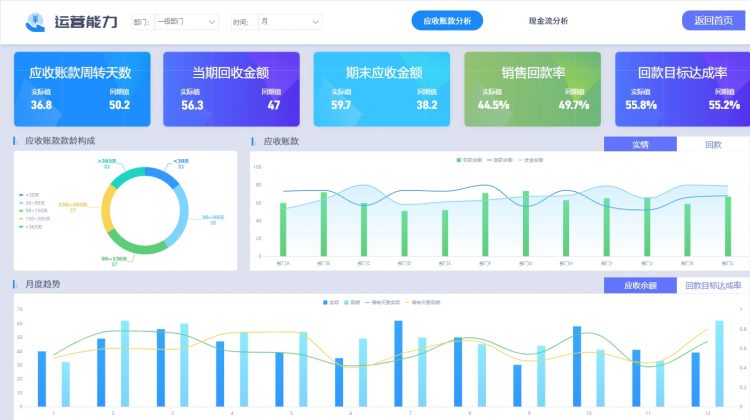750x420 pixels.
Task: Expand the 时间 dropdown showing 月
Action: pos(290,22)
